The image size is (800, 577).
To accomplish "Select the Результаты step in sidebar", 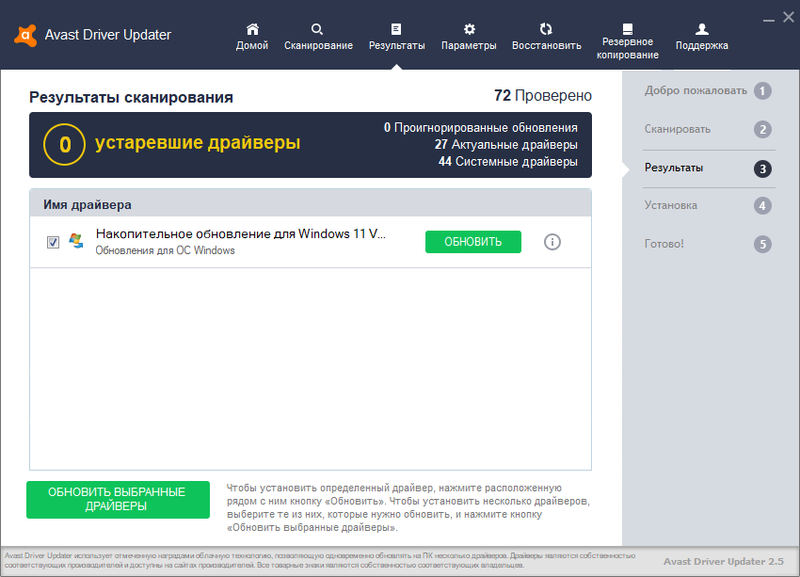I will [673, 167].
